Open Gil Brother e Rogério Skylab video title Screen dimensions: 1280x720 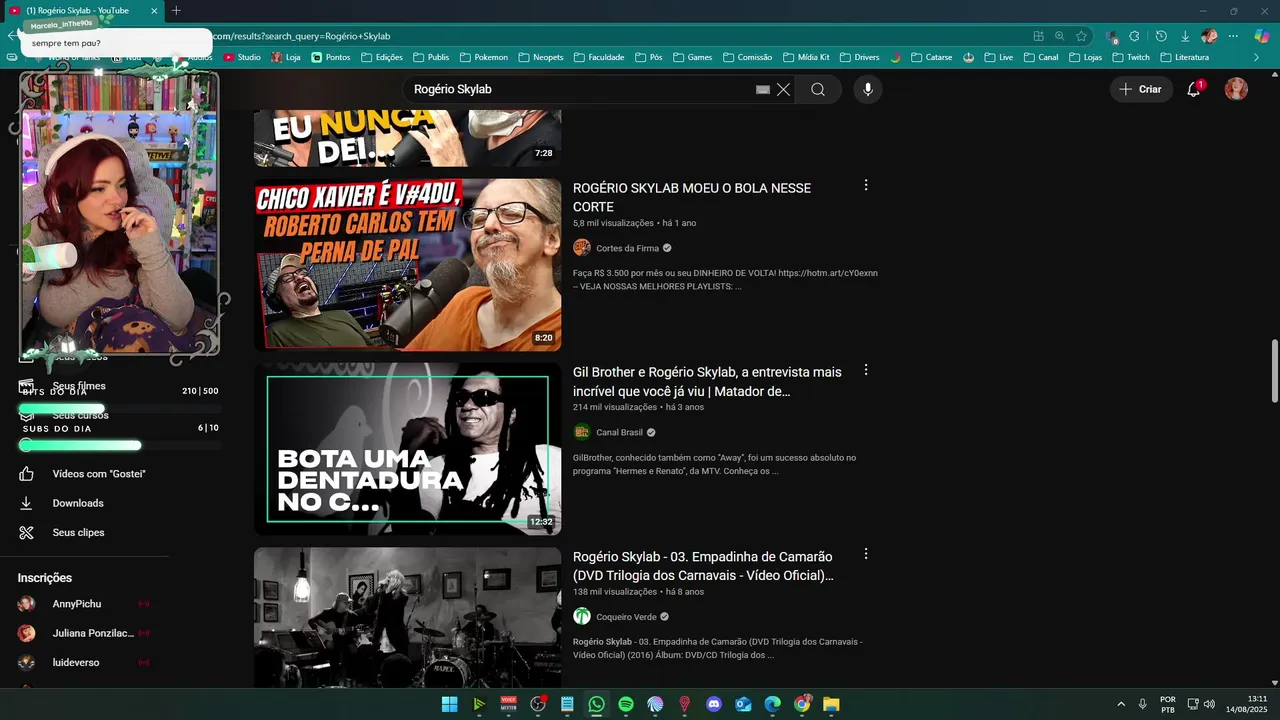point(707,381)
